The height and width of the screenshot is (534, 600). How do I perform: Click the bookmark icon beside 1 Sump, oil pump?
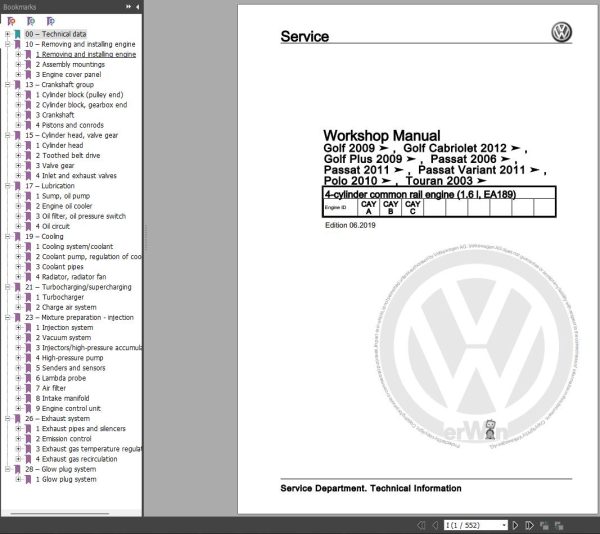coord(28,196)
